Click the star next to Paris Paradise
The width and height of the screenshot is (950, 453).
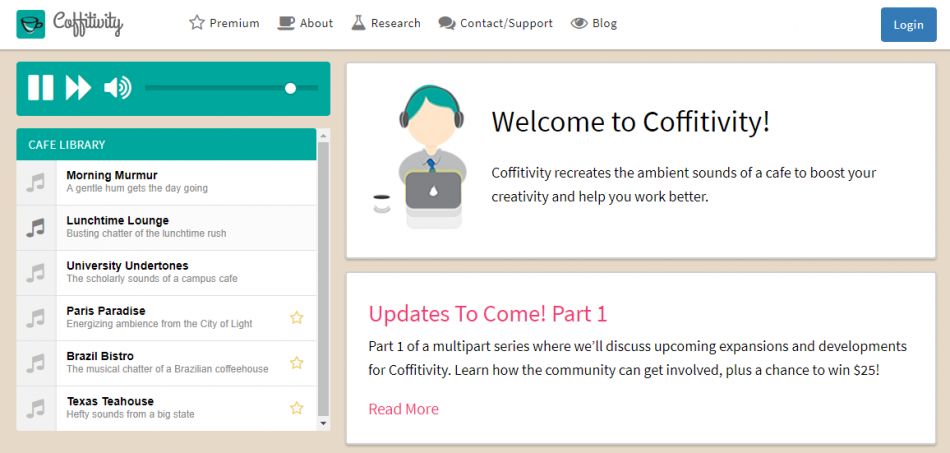click(x=296, y=318)
